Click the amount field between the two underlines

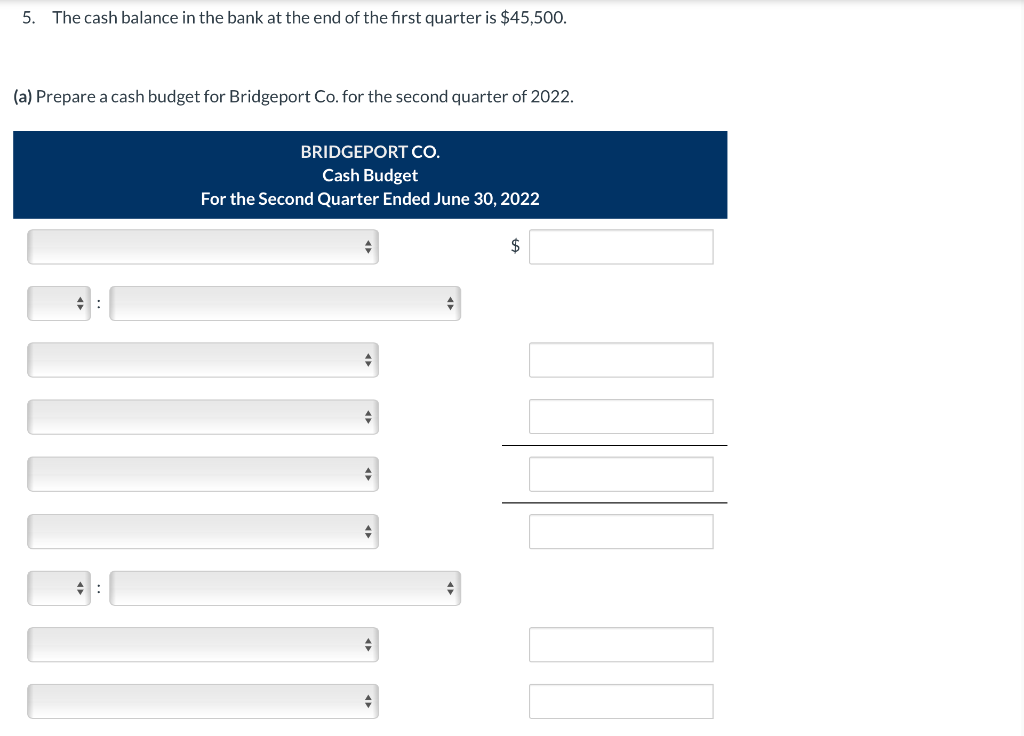point(621,474)
